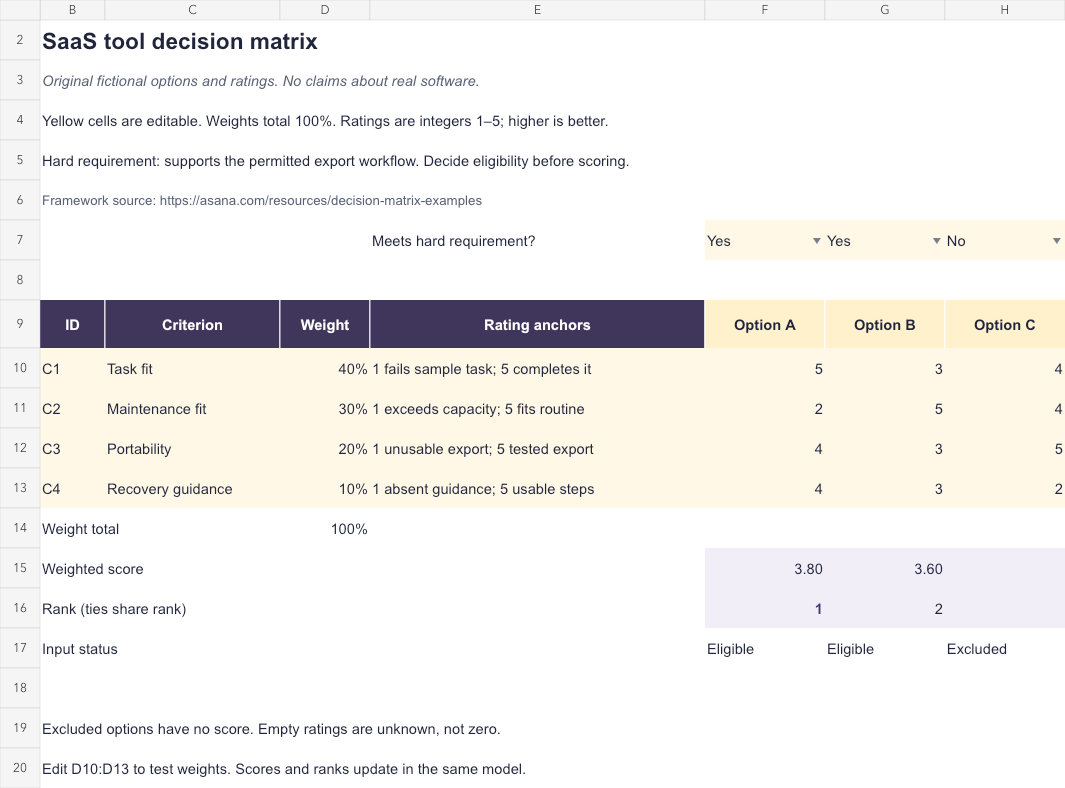Open the Option C 'No' requirement dropdown
Viewport: 1065px width, 788px height.
[x=1056, y=241]
